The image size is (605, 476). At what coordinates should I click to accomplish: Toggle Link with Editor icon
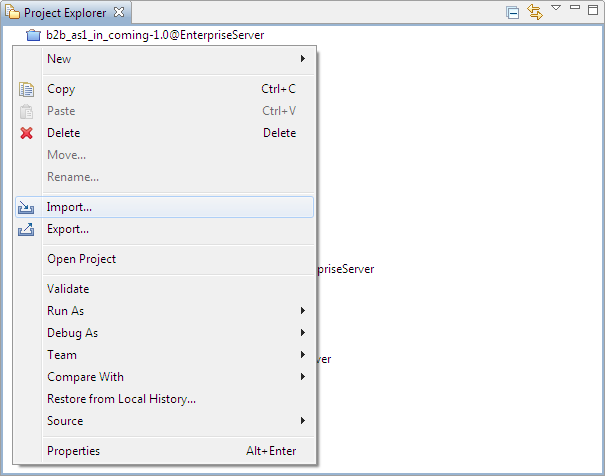(x=535, y=13)
